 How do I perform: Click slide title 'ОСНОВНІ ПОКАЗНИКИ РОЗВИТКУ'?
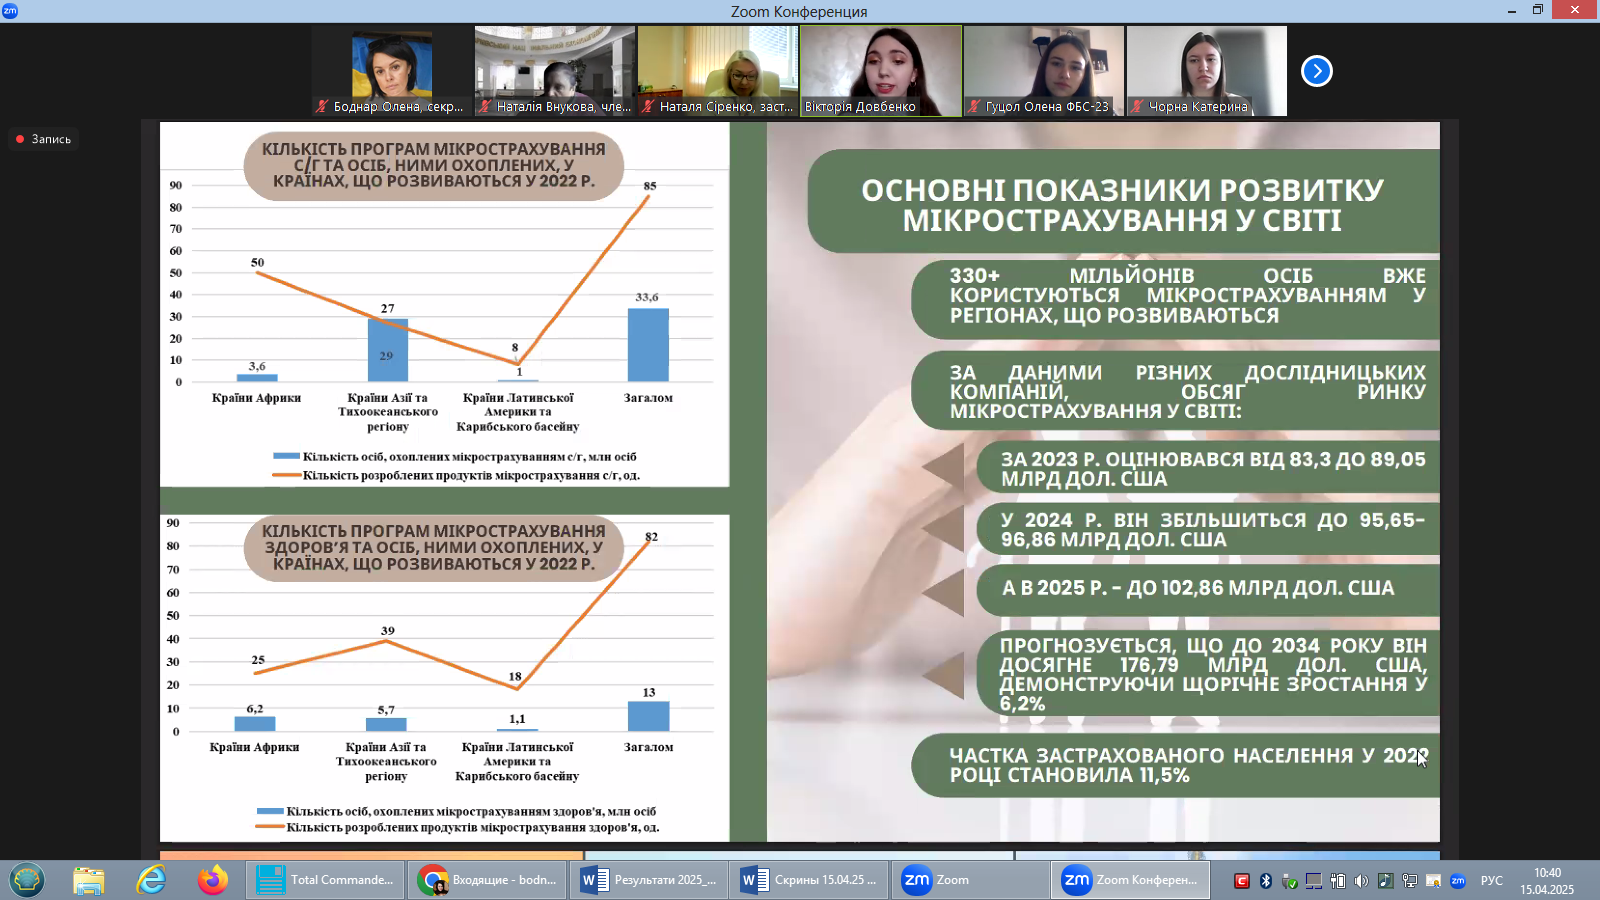tap(1122, 190)
